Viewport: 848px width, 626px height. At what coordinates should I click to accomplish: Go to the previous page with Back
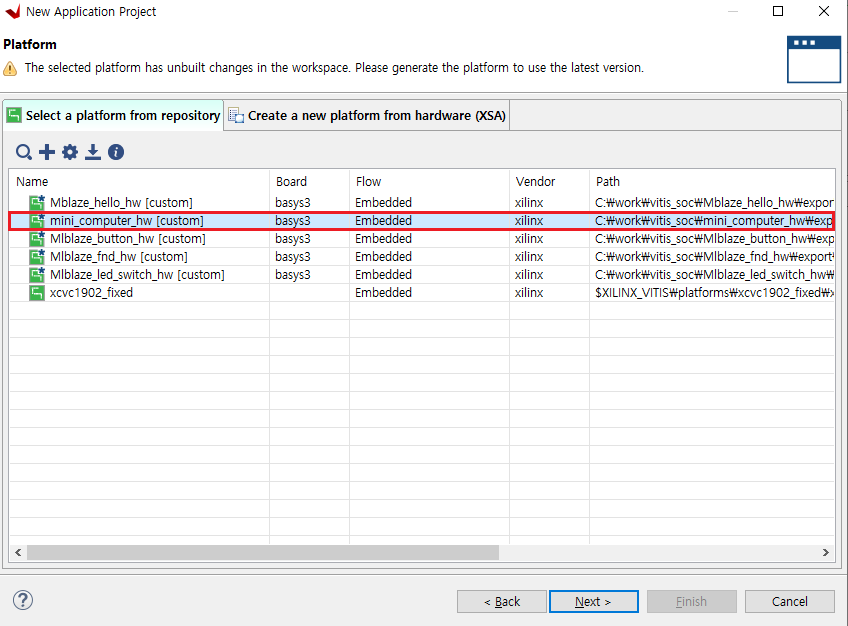502,602
